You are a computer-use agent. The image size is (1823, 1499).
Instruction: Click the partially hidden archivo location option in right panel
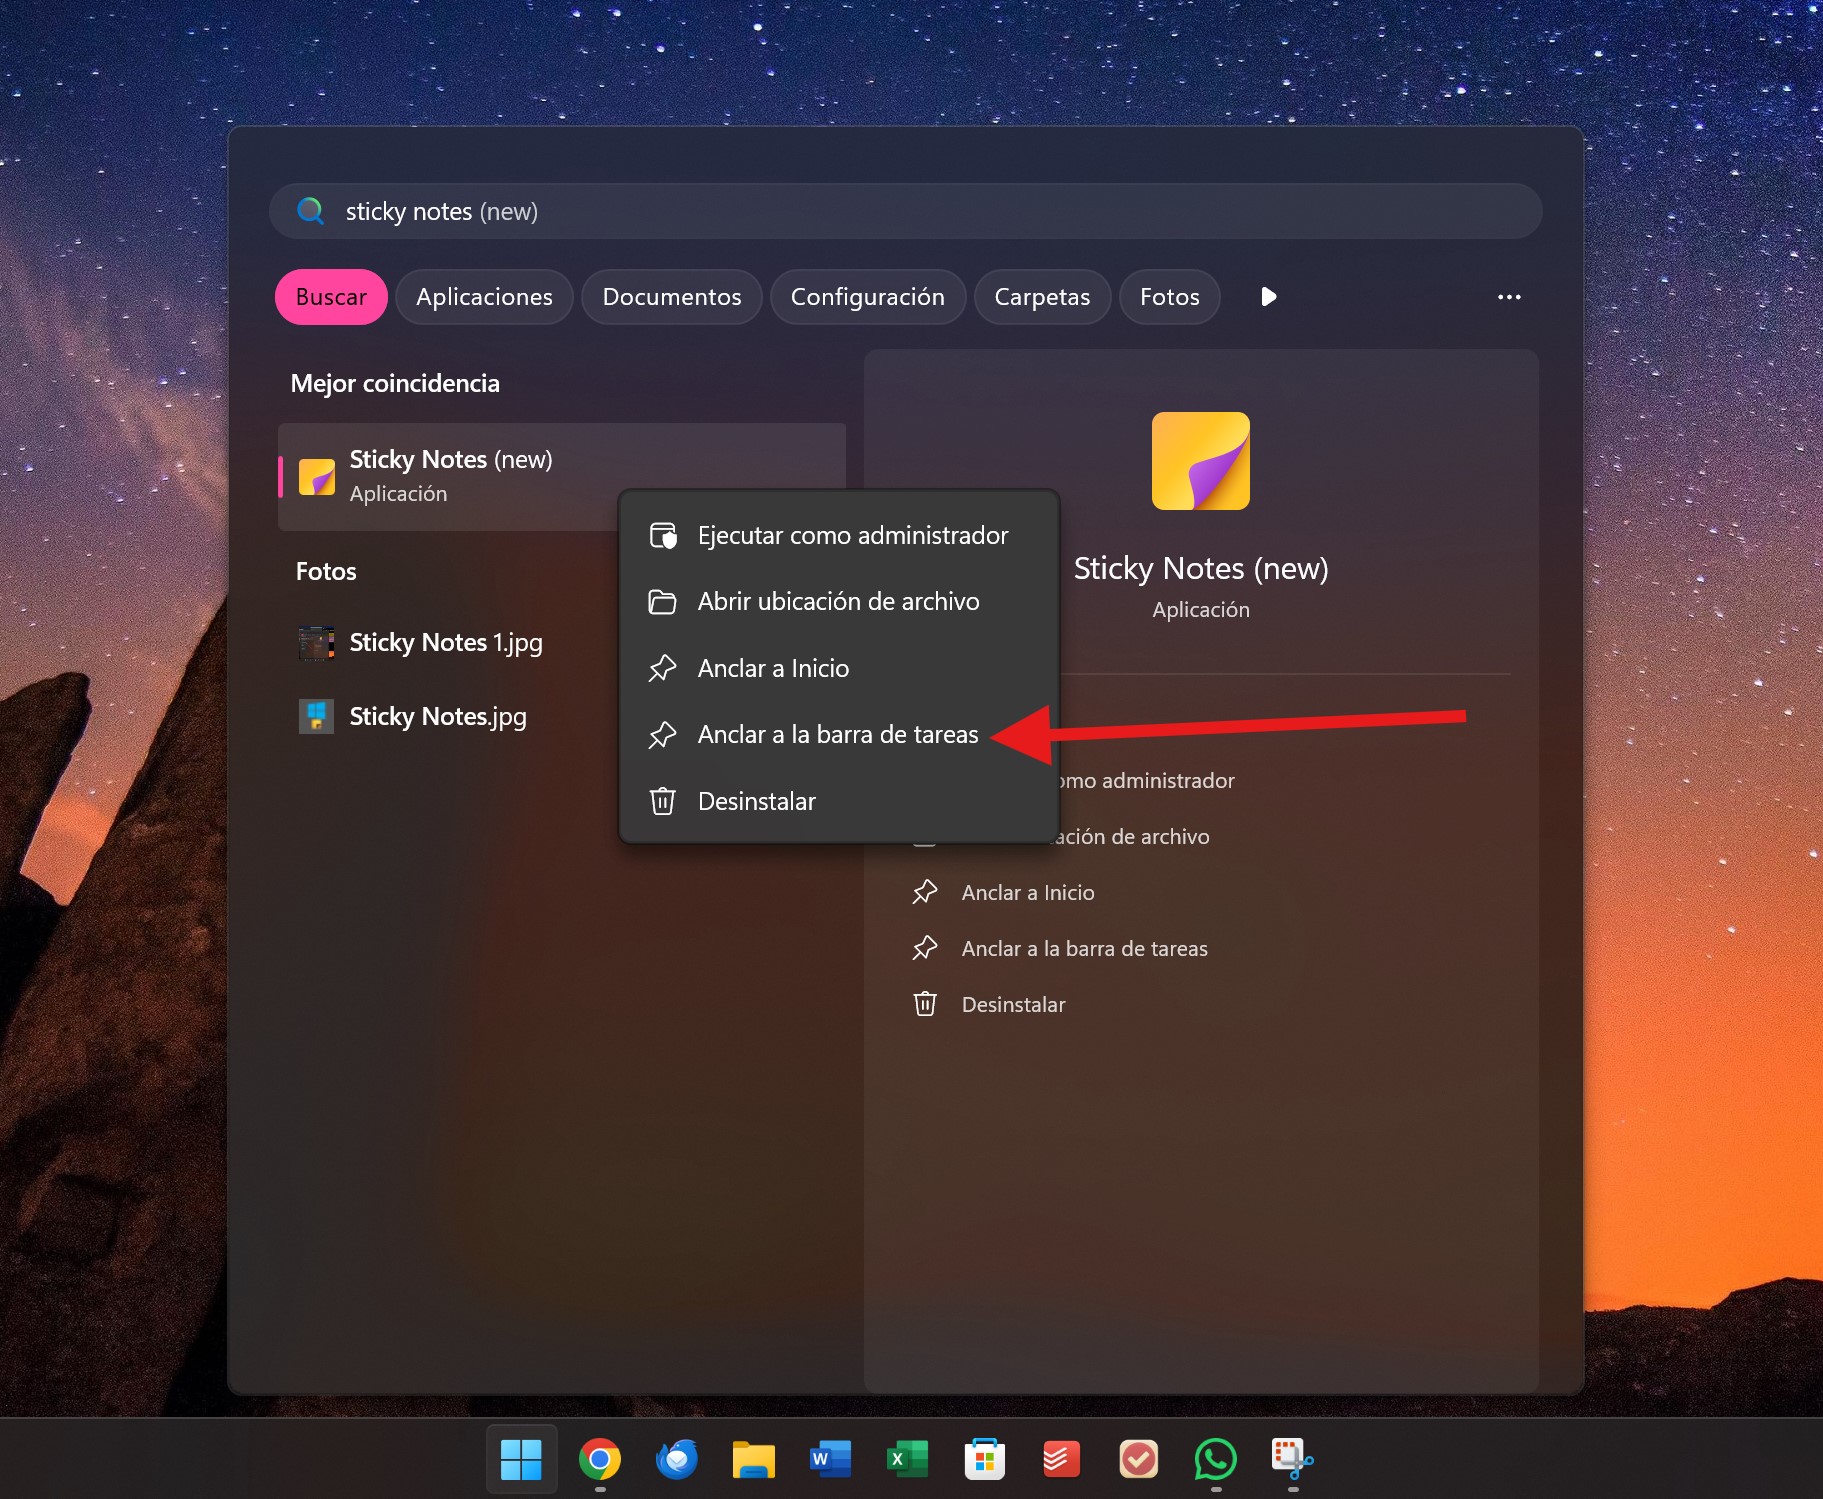click(x=1134, y=836)
